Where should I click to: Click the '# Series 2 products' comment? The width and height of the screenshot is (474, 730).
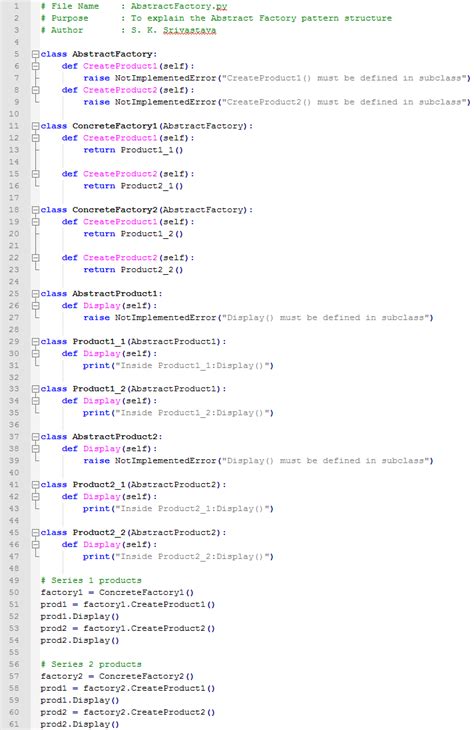pyautogui.click(x=91, y=664)
